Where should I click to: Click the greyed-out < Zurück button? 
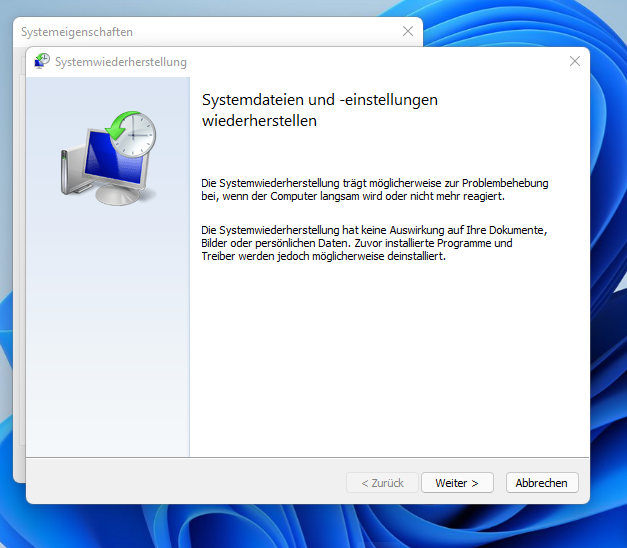(382, 483)
